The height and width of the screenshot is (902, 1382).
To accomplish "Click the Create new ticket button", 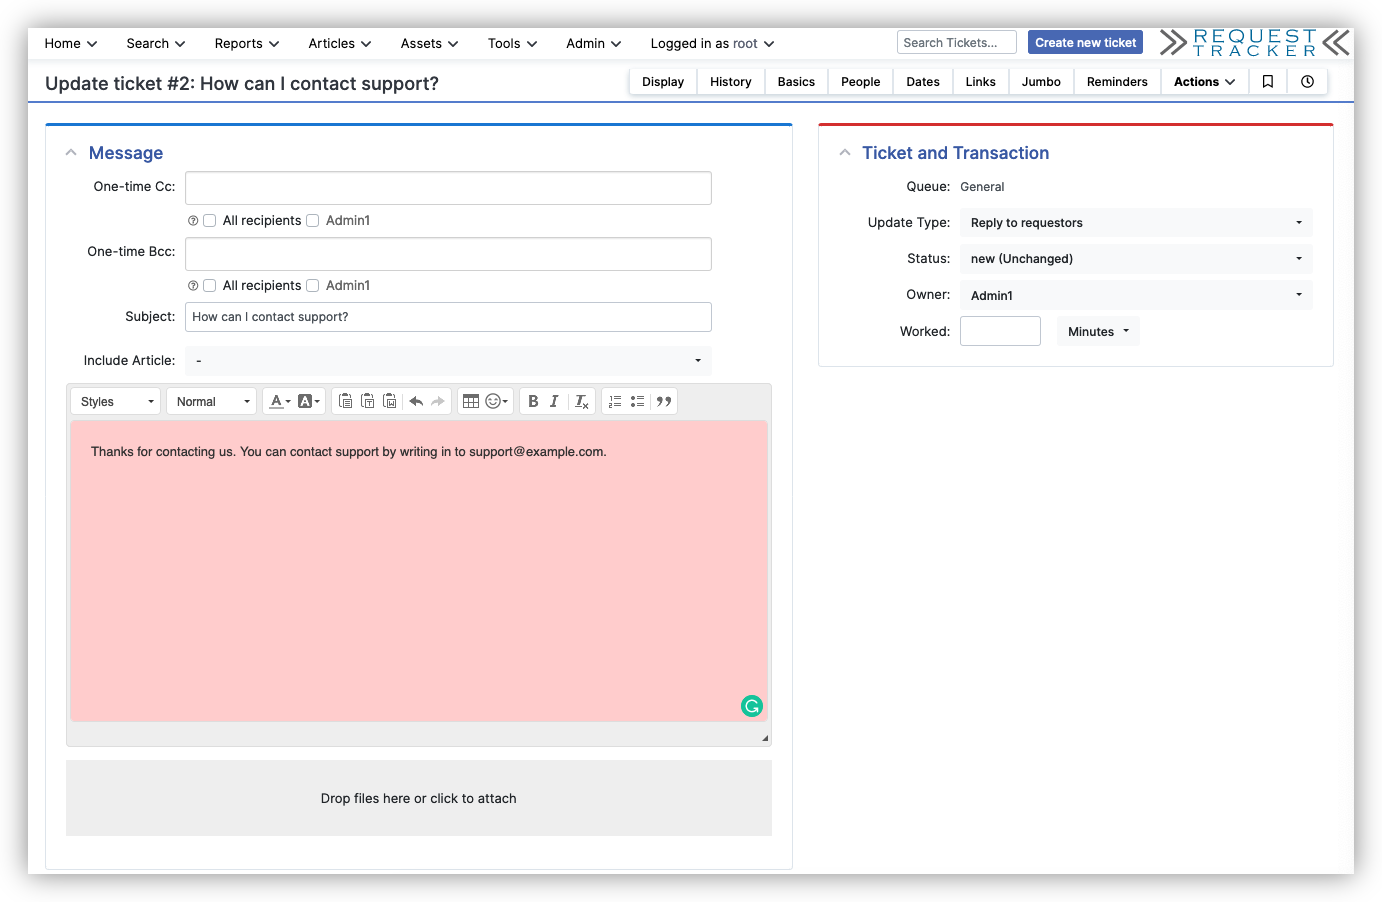I will [x=1085, y=42].
